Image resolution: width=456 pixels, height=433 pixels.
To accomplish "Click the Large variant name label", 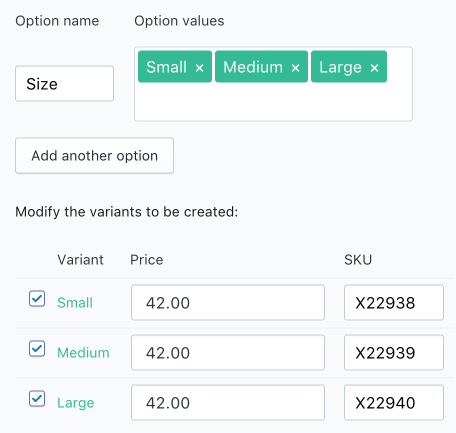I will tap(76, 403).
